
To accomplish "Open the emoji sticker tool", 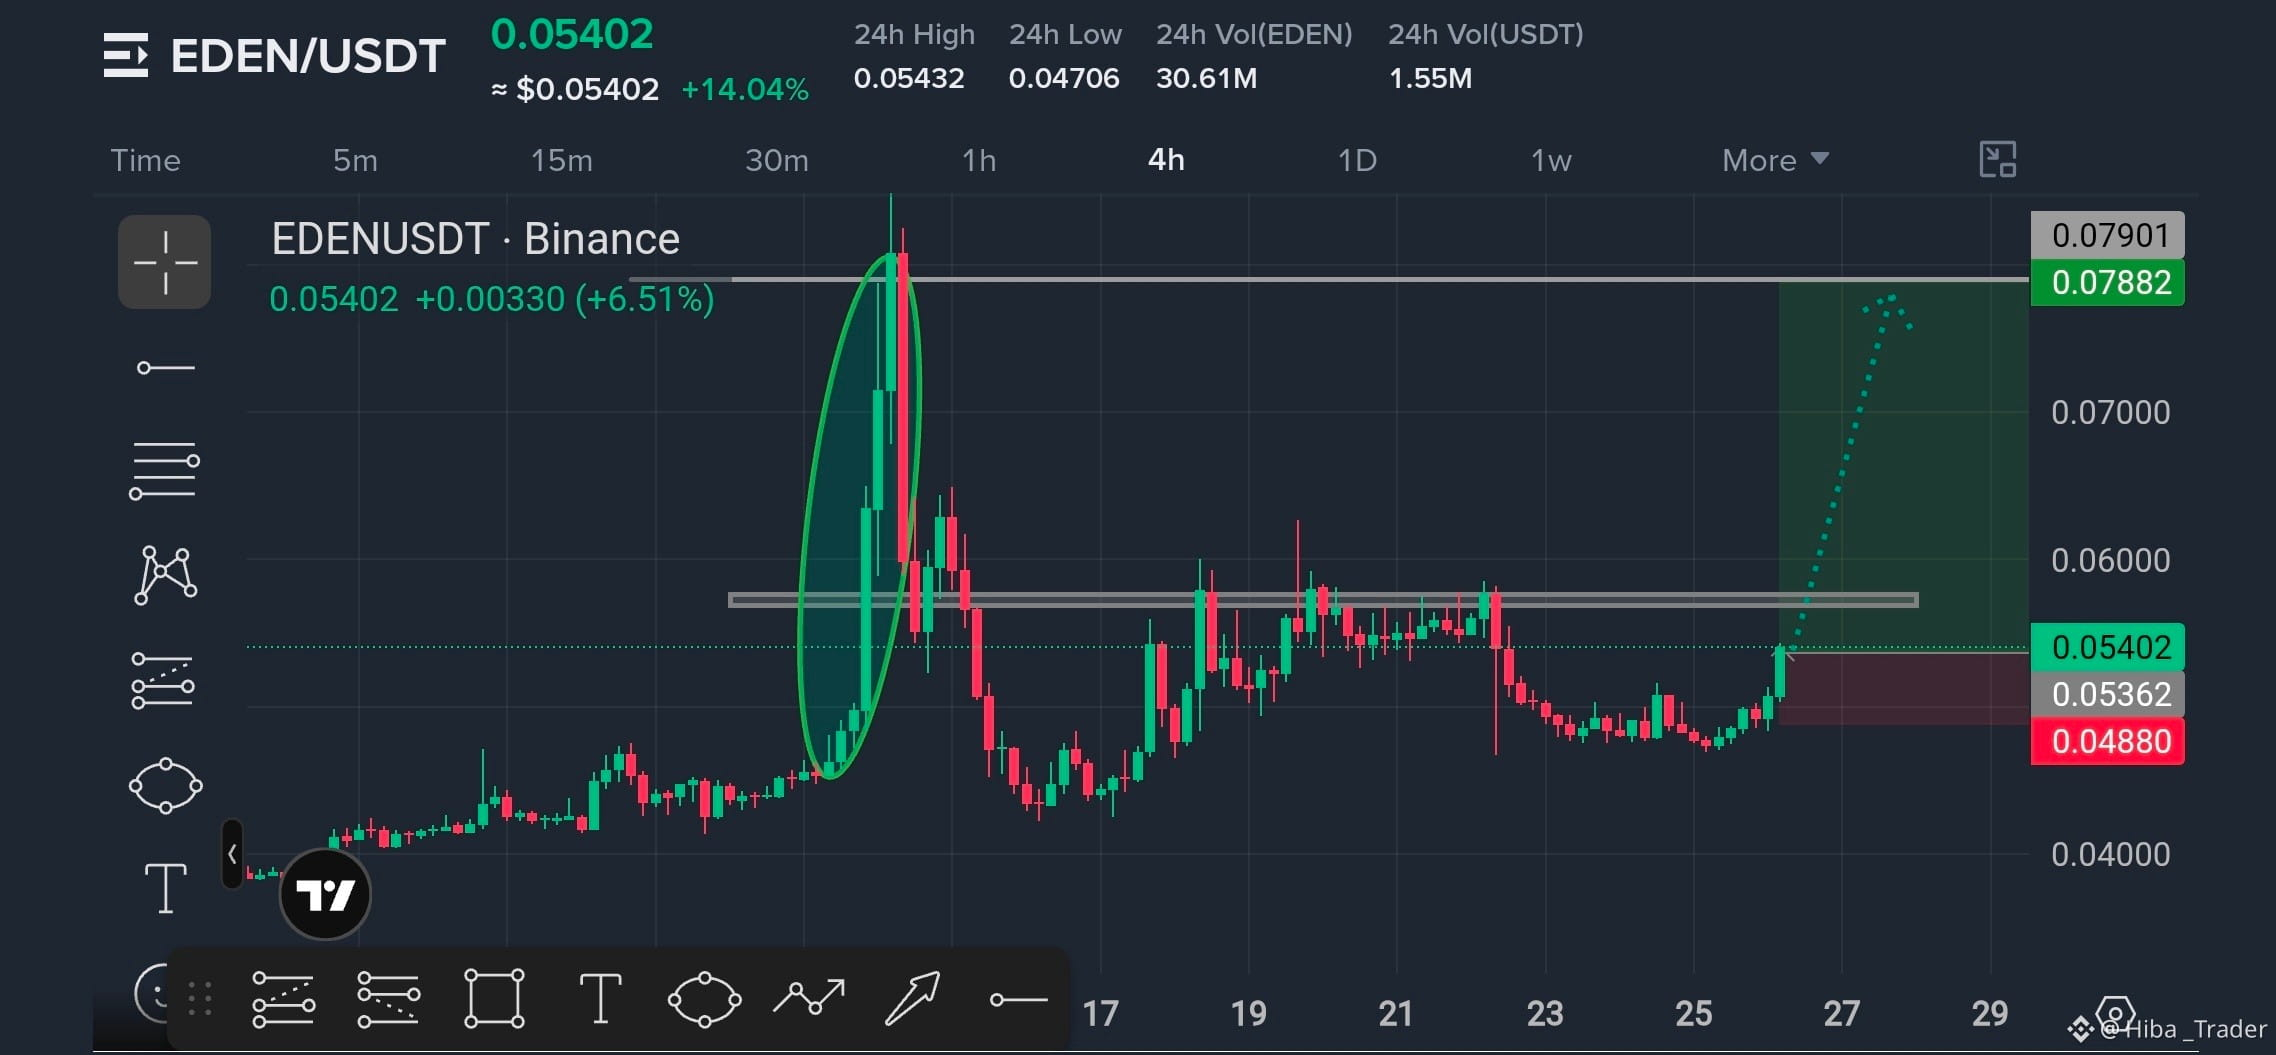I will pos(153,992).
